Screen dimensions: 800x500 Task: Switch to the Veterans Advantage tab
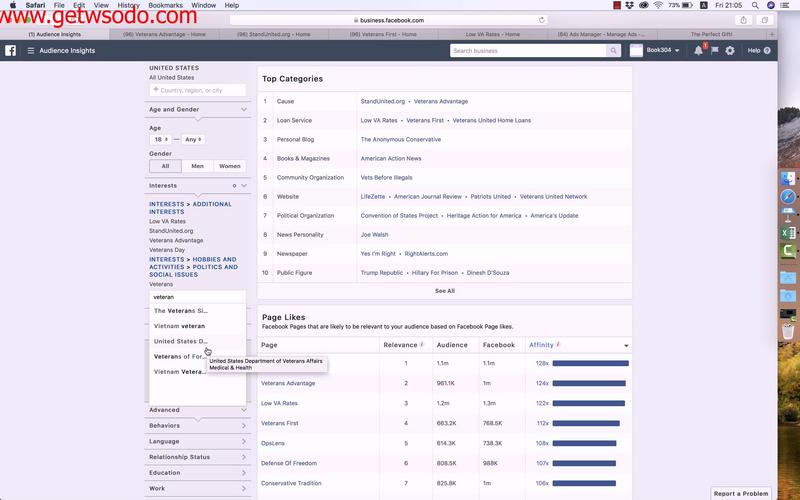[164, 34]
